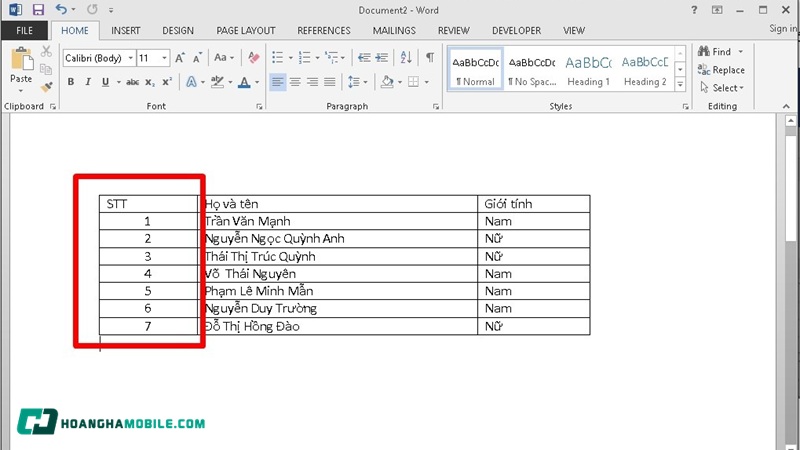Toggle Italic formatting
This screenshot has width=800, height=450.
point(88,82)
